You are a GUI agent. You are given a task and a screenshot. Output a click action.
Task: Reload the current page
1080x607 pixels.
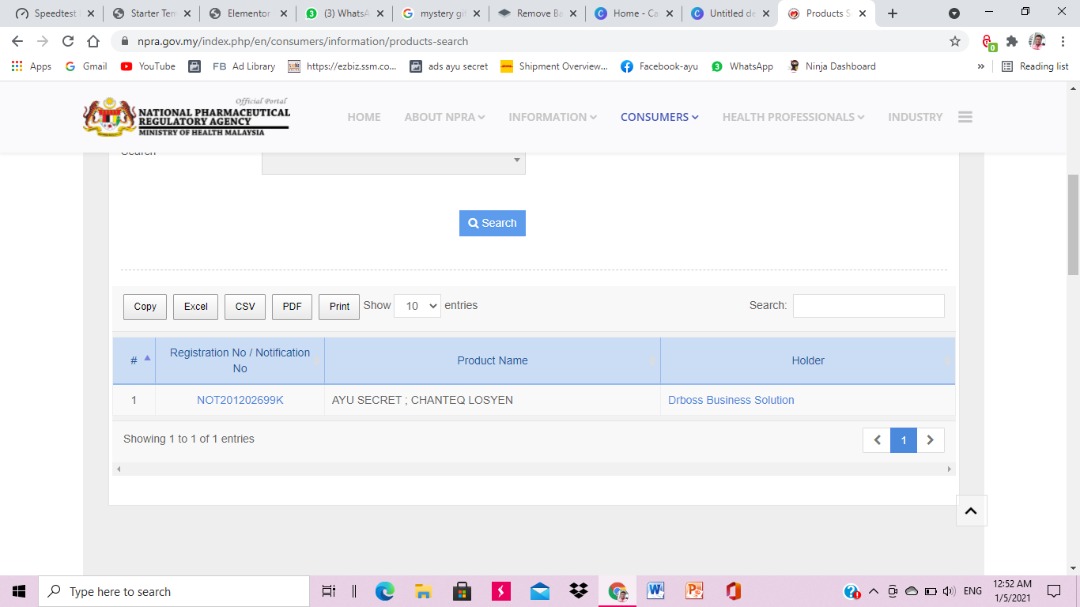(x=68, y=41)
